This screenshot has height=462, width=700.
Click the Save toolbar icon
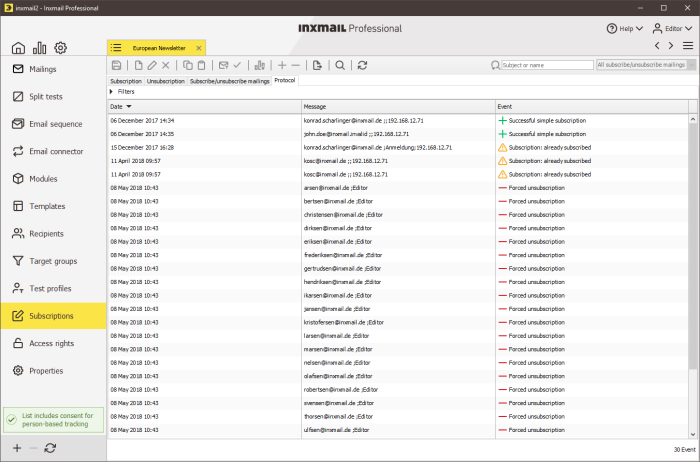(117, 65)
